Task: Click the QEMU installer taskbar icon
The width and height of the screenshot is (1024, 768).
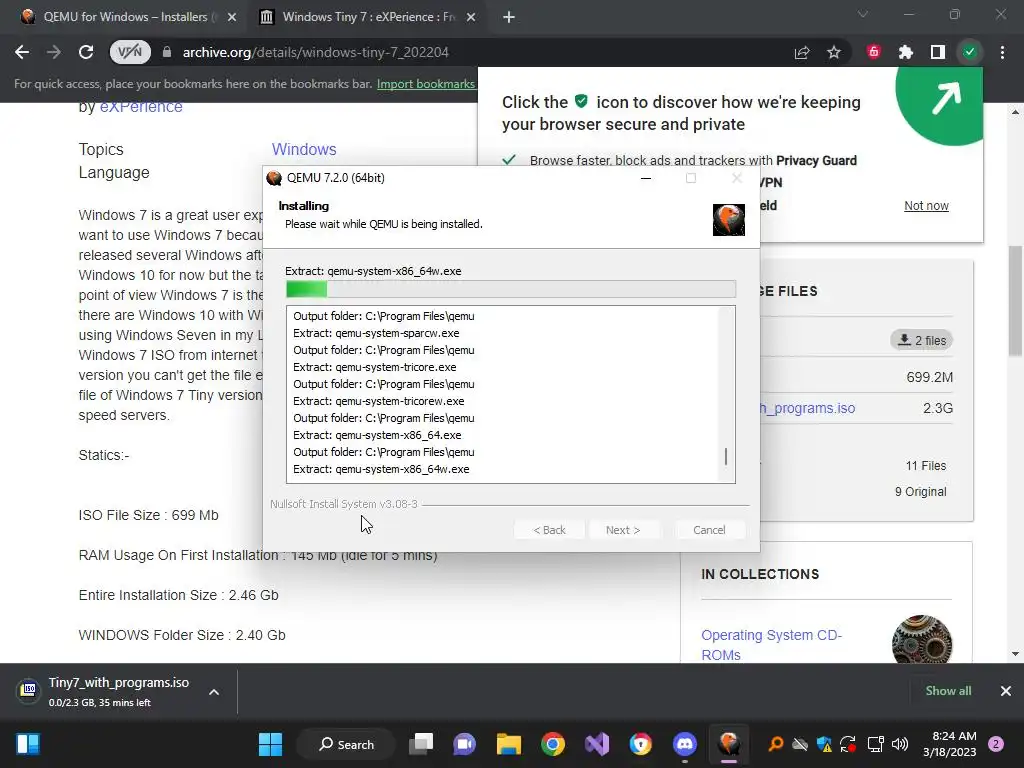Action: click(x=729, y=744)
